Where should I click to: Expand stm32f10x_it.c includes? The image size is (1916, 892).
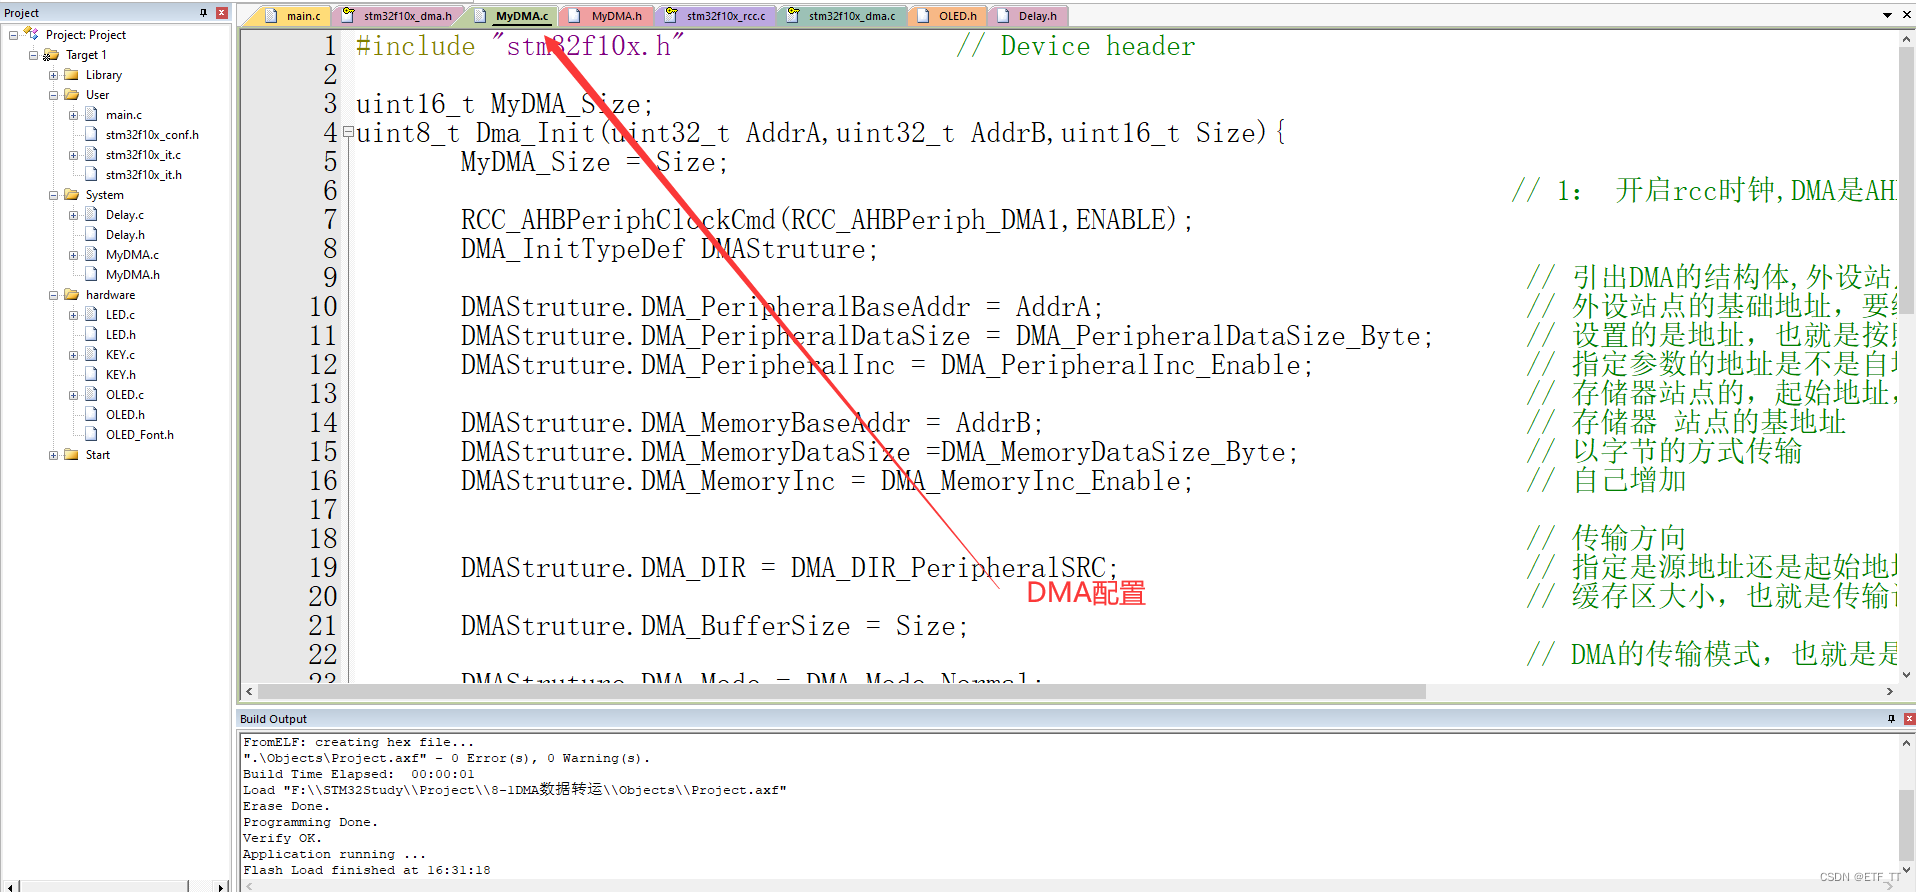[73, 155]
